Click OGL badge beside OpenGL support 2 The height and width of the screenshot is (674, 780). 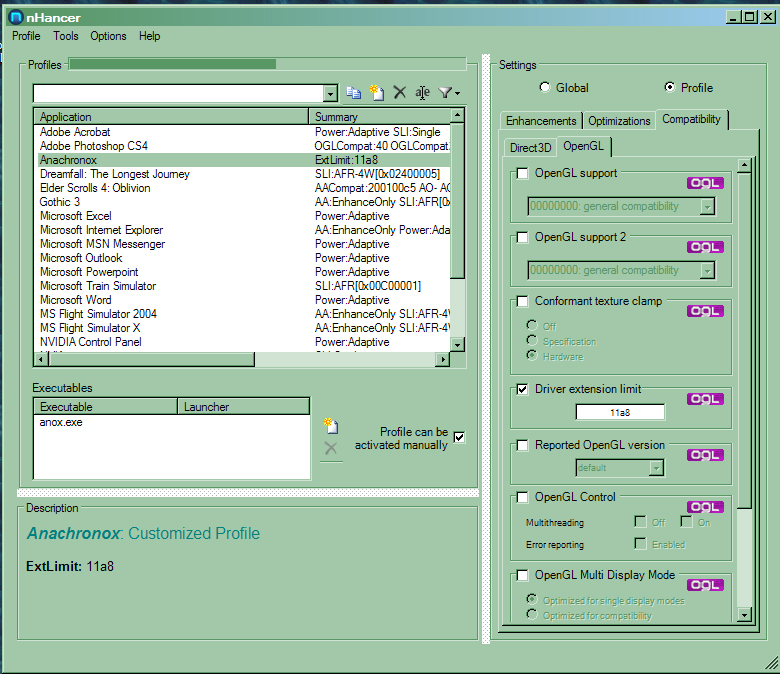(x=705, y=247)
